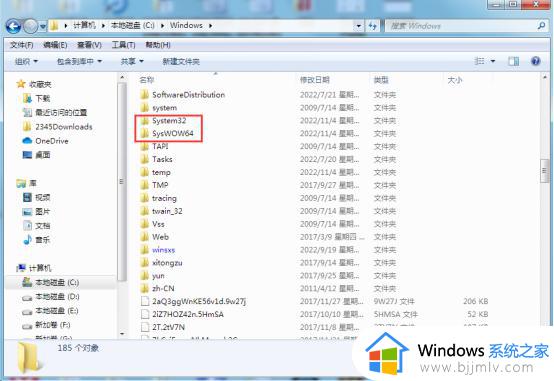The width and height of the screenshot is (554, 381).
Task: Select the TAPI folder
Action: (154, 146)
